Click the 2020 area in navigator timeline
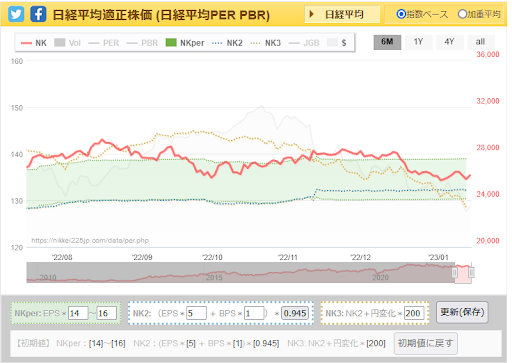512x363 pixels. (380, 277)
